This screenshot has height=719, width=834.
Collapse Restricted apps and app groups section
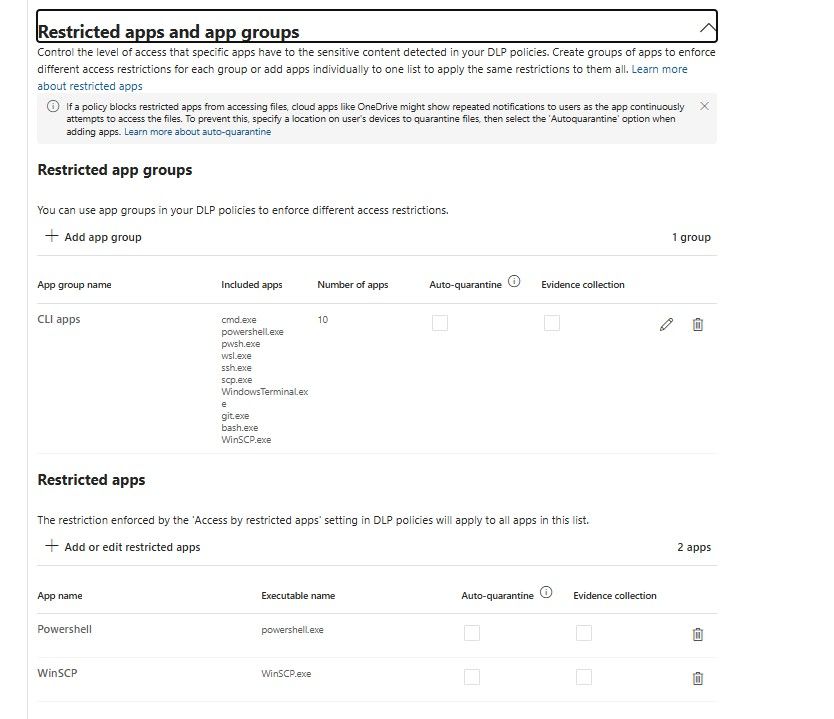[707, 28]
